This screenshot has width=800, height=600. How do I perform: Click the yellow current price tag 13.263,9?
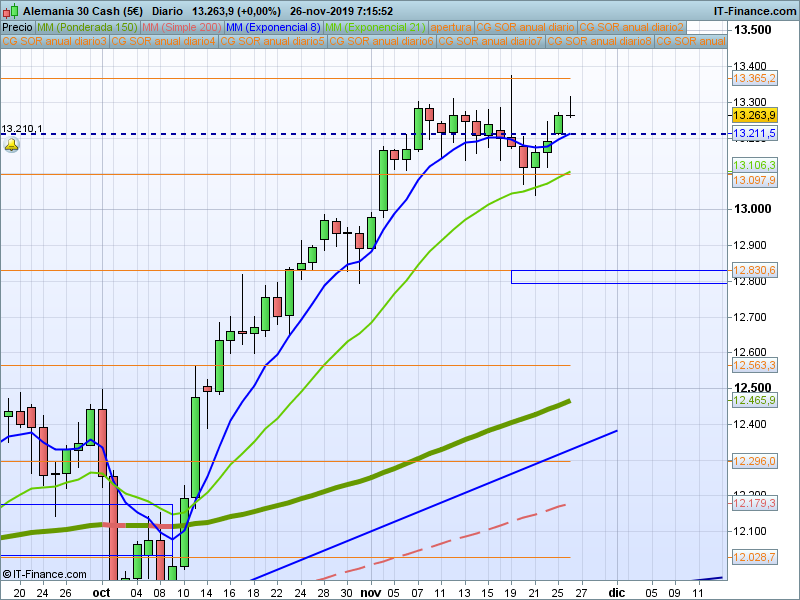[754, 115]
